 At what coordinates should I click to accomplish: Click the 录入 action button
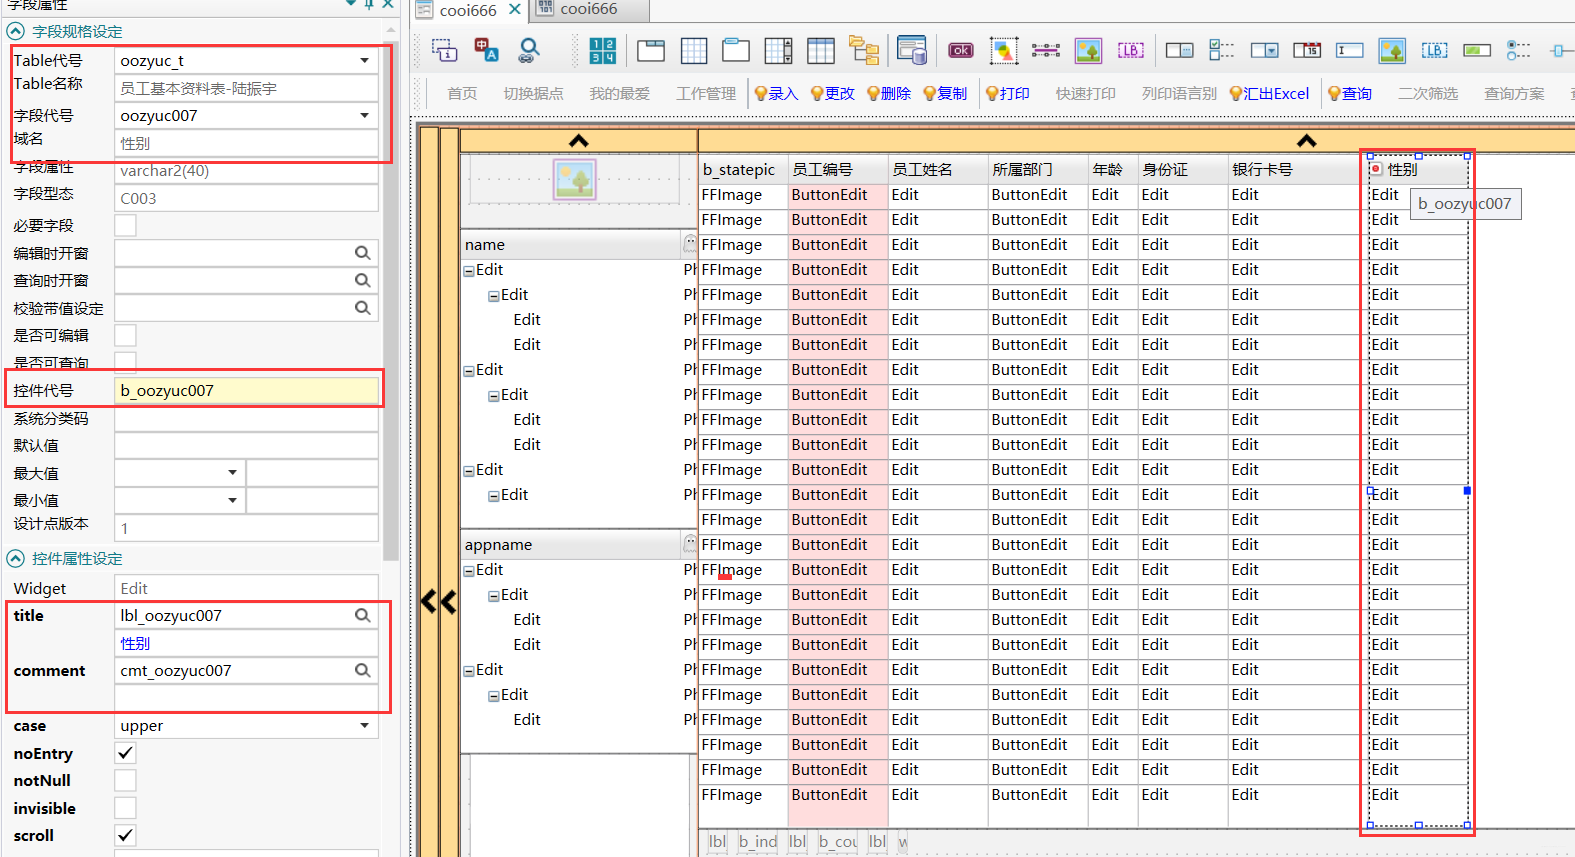pyautogui.click(x=776, y=93)
